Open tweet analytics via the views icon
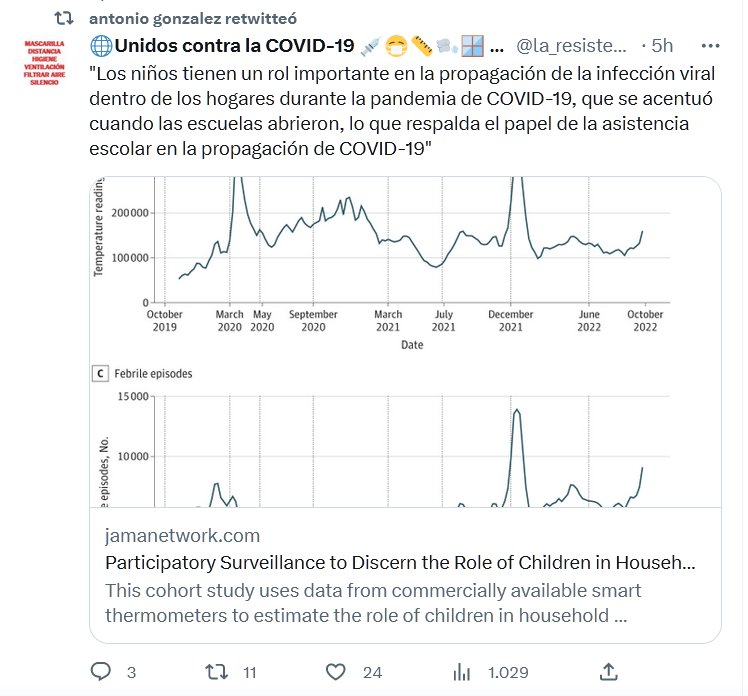This screenshot has width=748, height=696. click(463, 671)
